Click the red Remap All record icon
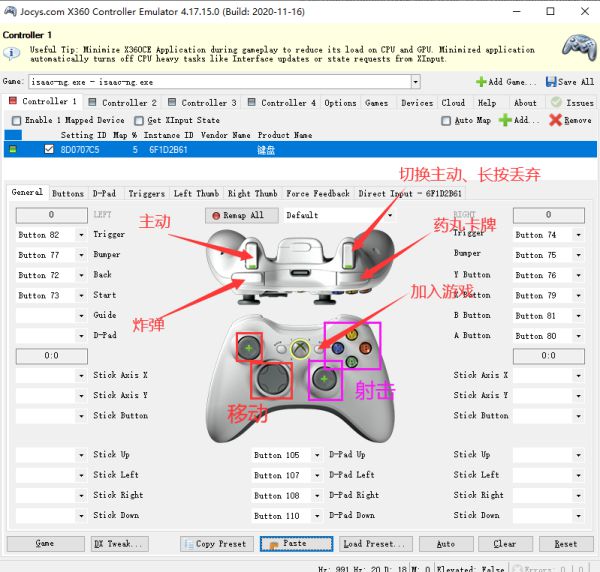Screen dimensions: 600x572 coord(215,215)
